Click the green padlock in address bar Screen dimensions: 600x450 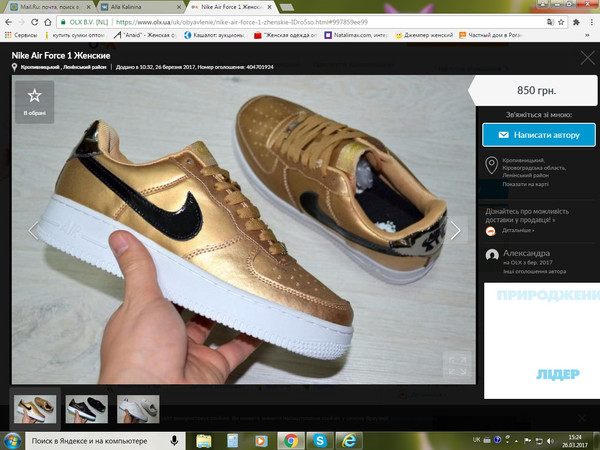(63, 22)
